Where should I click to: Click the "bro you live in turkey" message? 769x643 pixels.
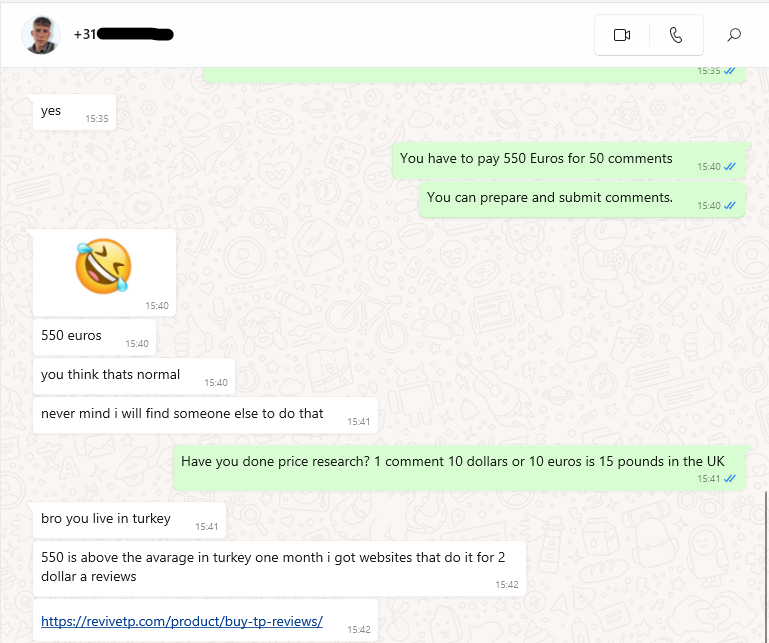(129, 520)
